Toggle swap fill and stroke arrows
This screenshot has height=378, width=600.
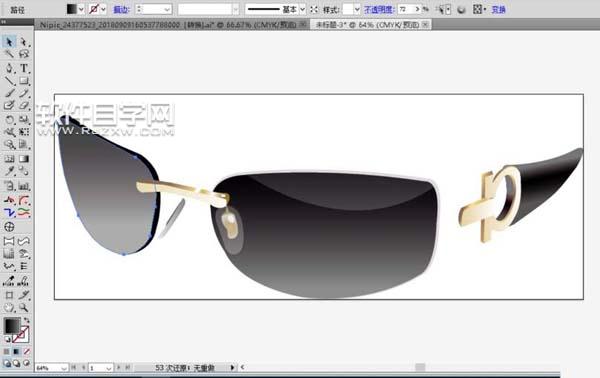[x=26, y=320]
